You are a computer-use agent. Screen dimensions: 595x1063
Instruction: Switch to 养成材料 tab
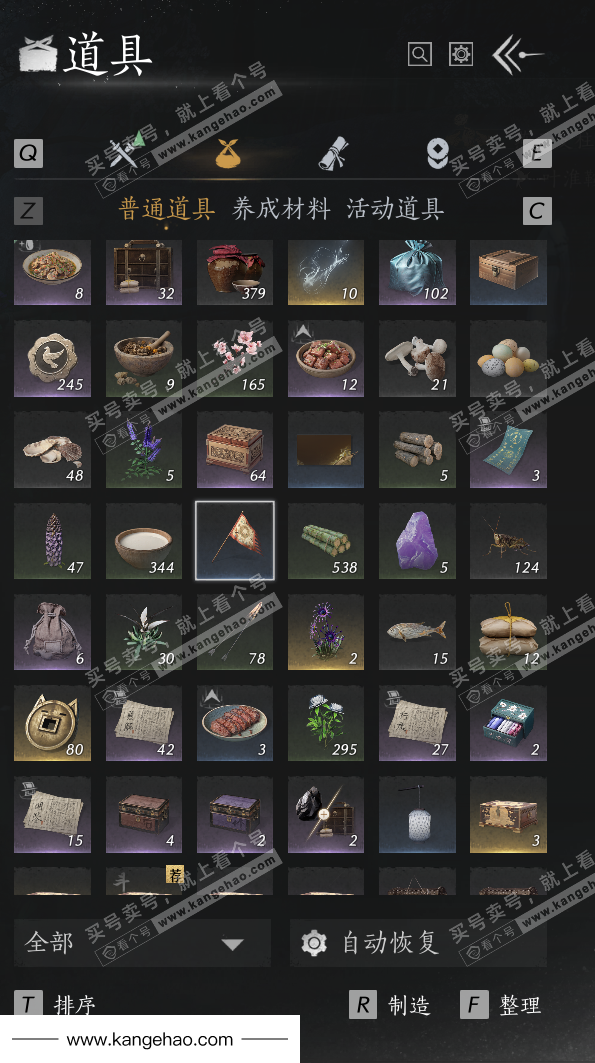coord(281,209)
